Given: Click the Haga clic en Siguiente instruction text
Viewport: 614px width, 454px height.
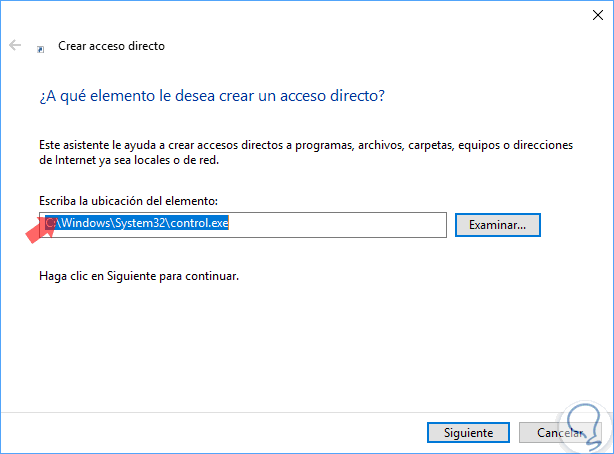Looking at the screenshot, I should click(139, 274).
